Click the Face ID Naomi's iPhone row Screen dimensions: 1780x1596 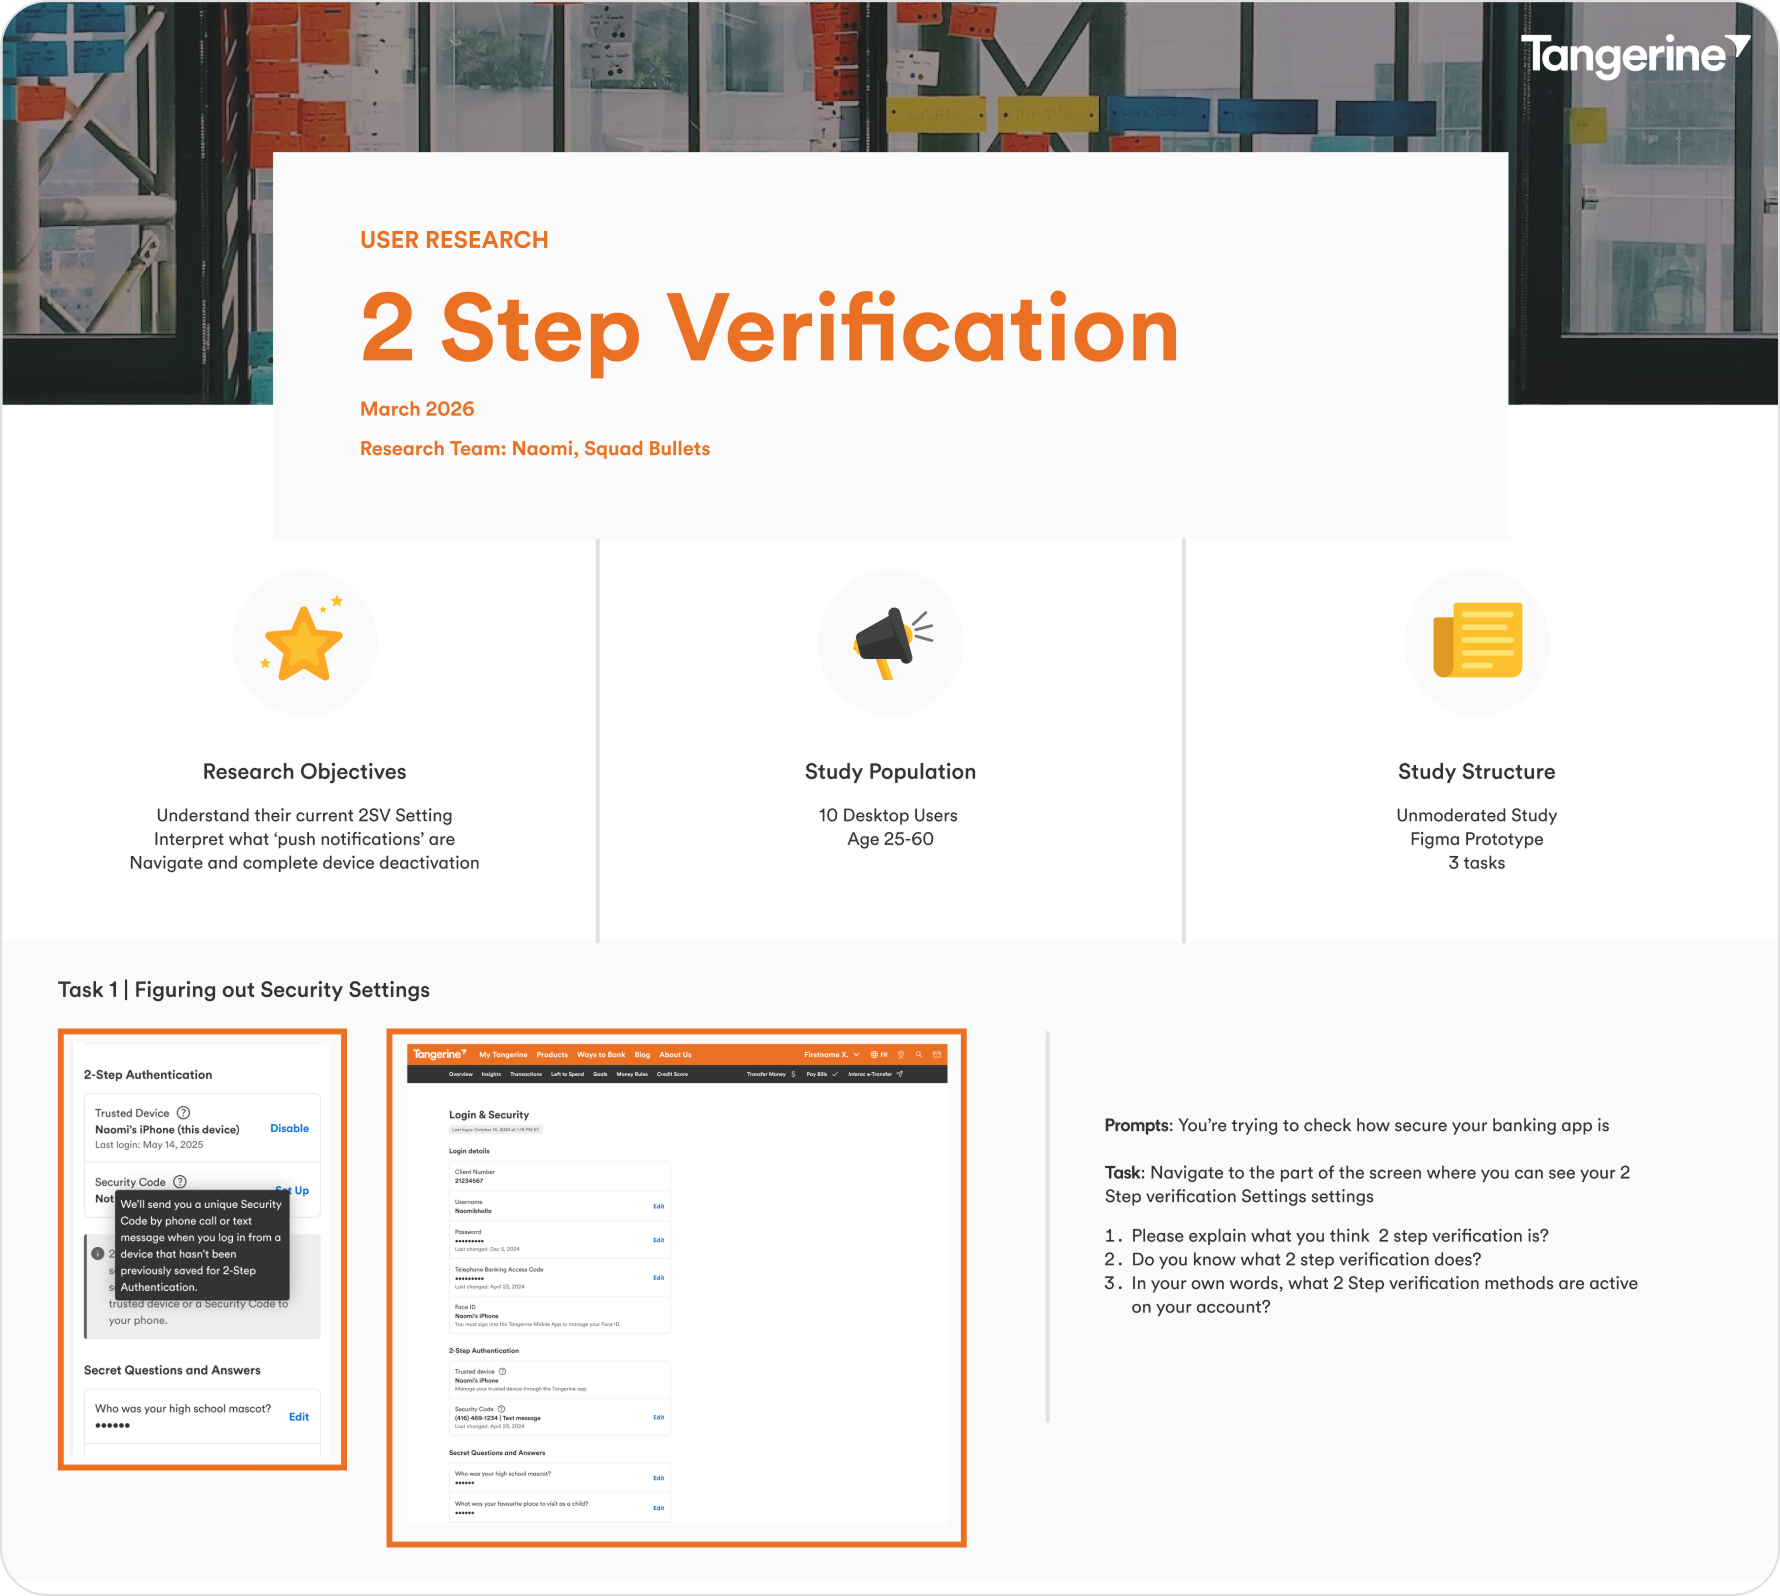coord(560,1315)
